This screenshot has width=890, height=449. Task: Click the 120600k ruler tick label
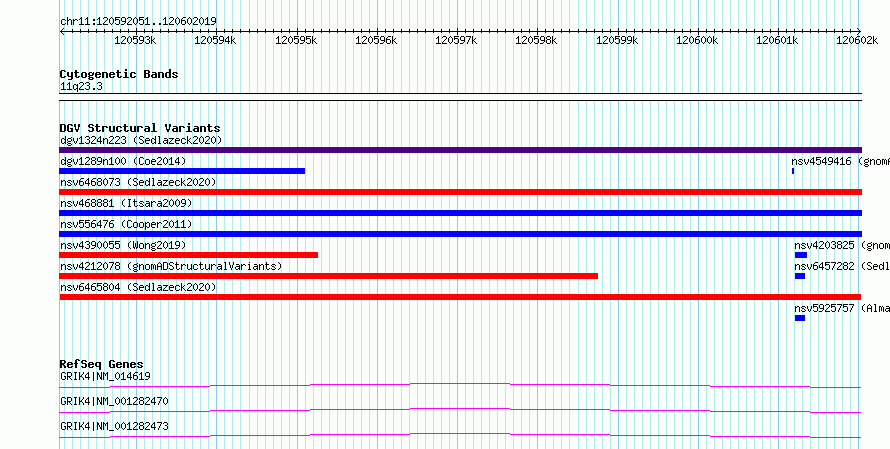[697, 40]
